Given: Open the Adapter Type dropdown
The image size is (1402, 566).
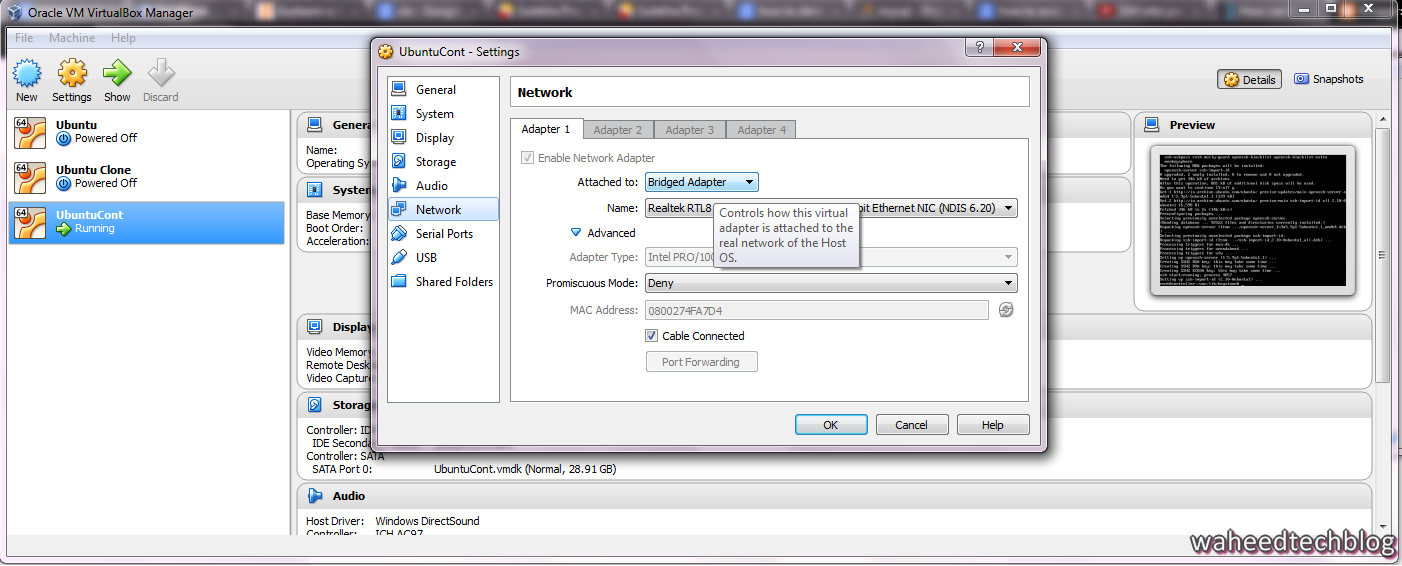Looking at the screenshot, I should click(x=831, y=258).
